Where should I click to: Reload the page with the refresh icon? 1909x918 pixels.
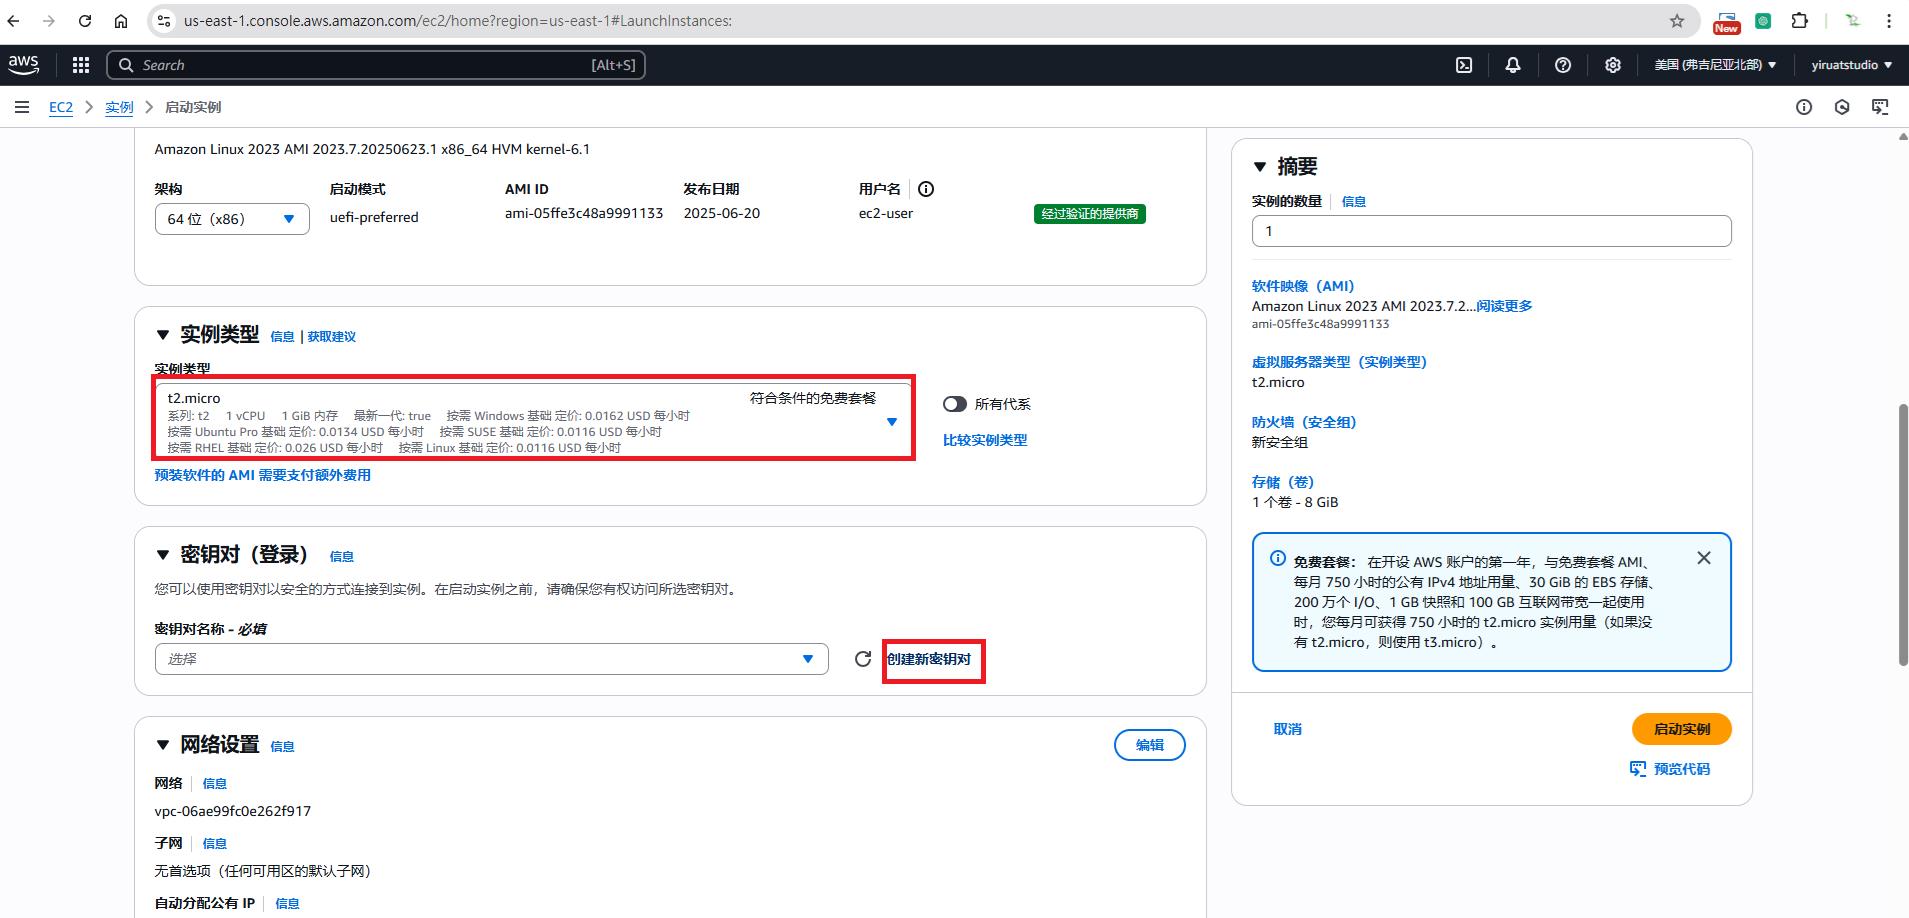(x=85, y=20)
